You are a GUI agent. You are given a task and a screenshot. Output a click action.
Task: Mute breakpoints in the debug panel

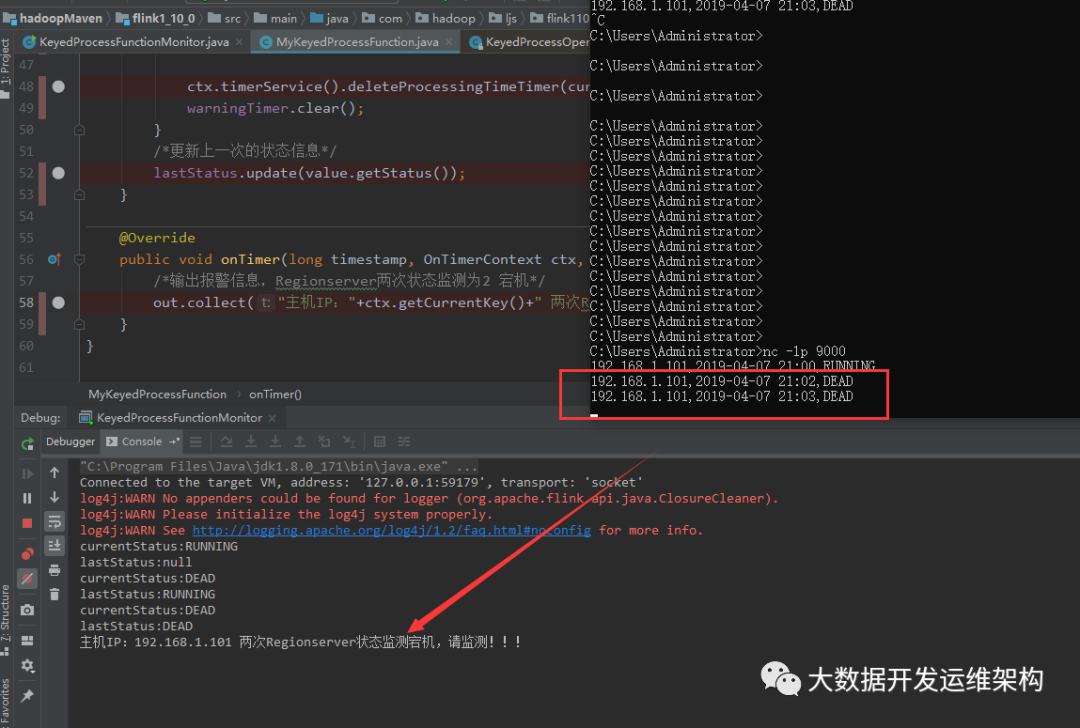tap(27, 577)
